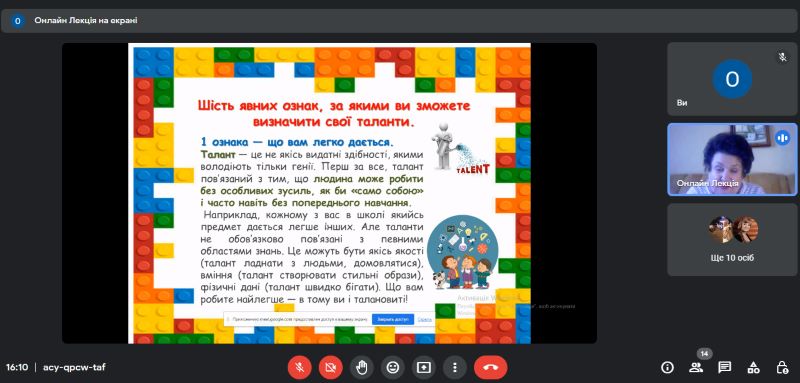This screenshot has height=383, width=800.
Task: Open the in-call chat panel
Action: click(x=724, y=367)
